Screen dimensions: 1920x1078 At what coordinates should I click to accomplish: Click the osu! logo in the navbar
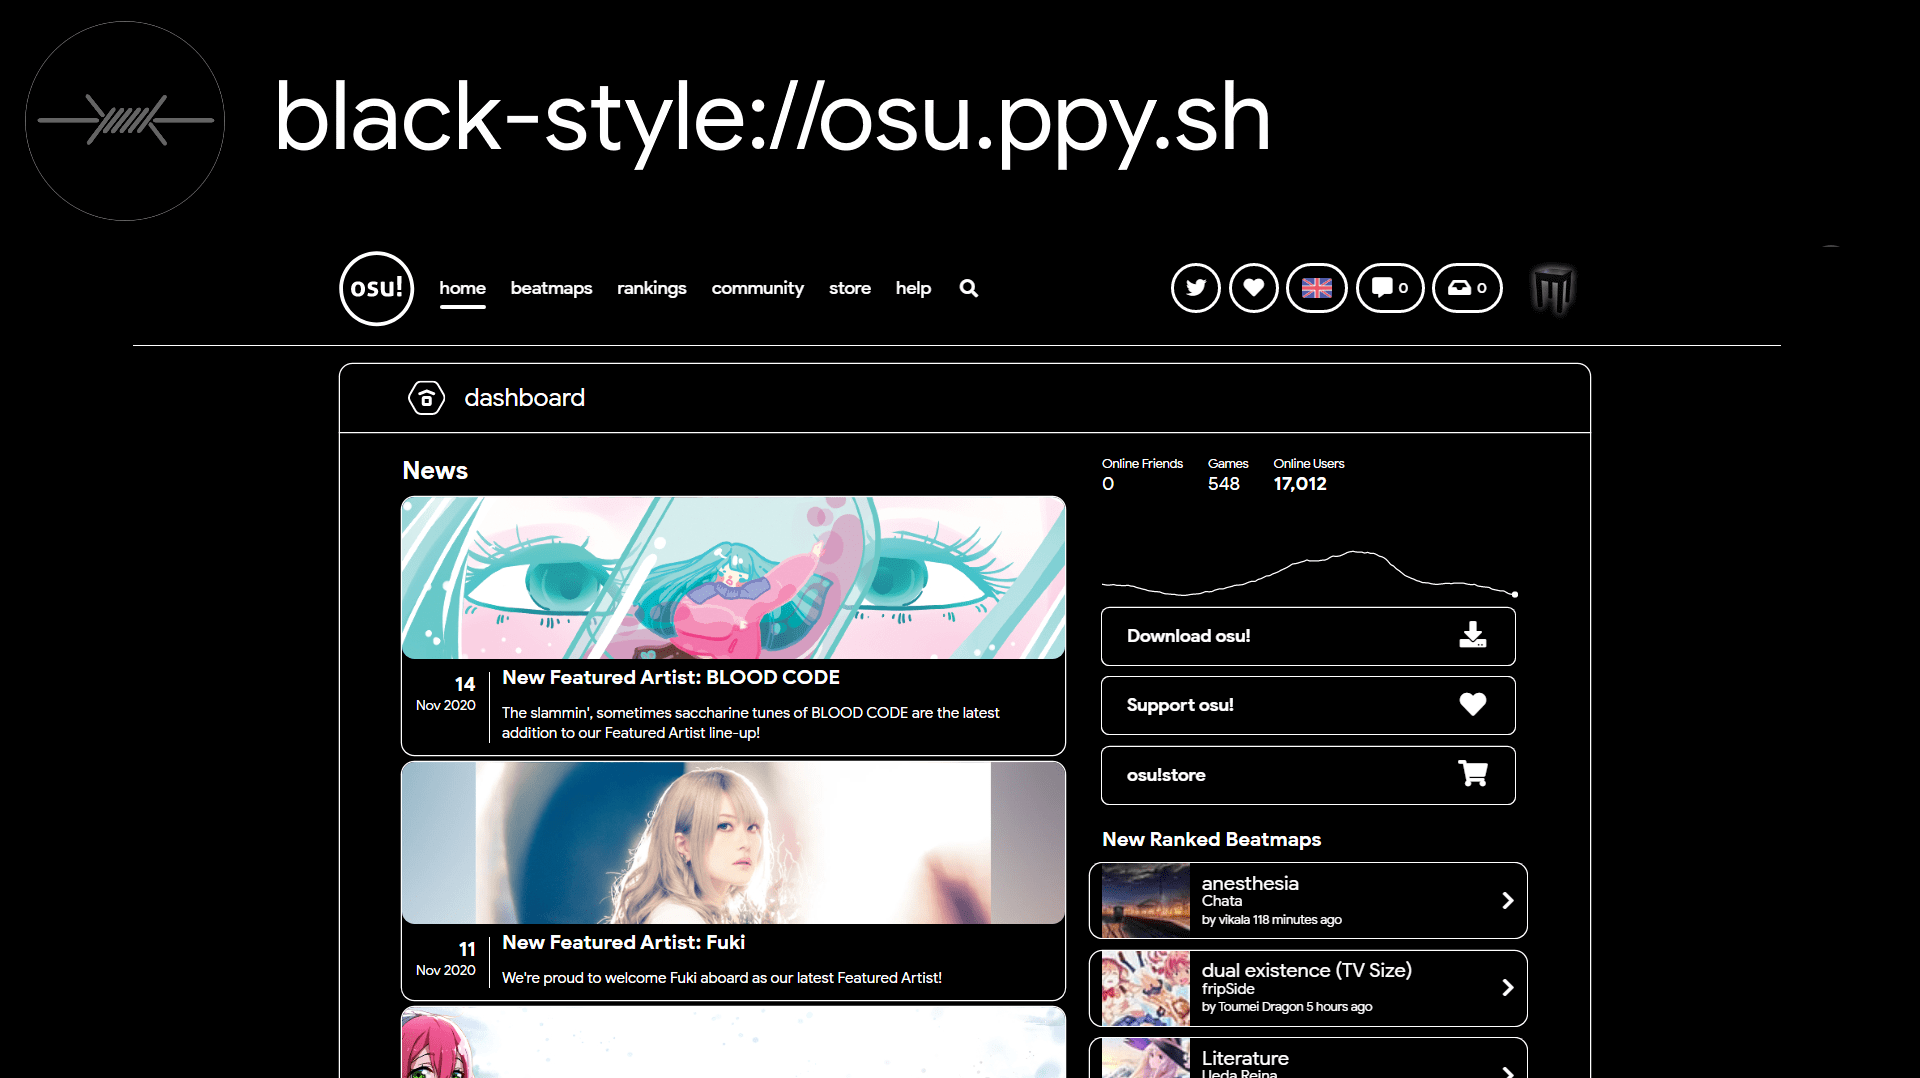click(x=376, y=288)
